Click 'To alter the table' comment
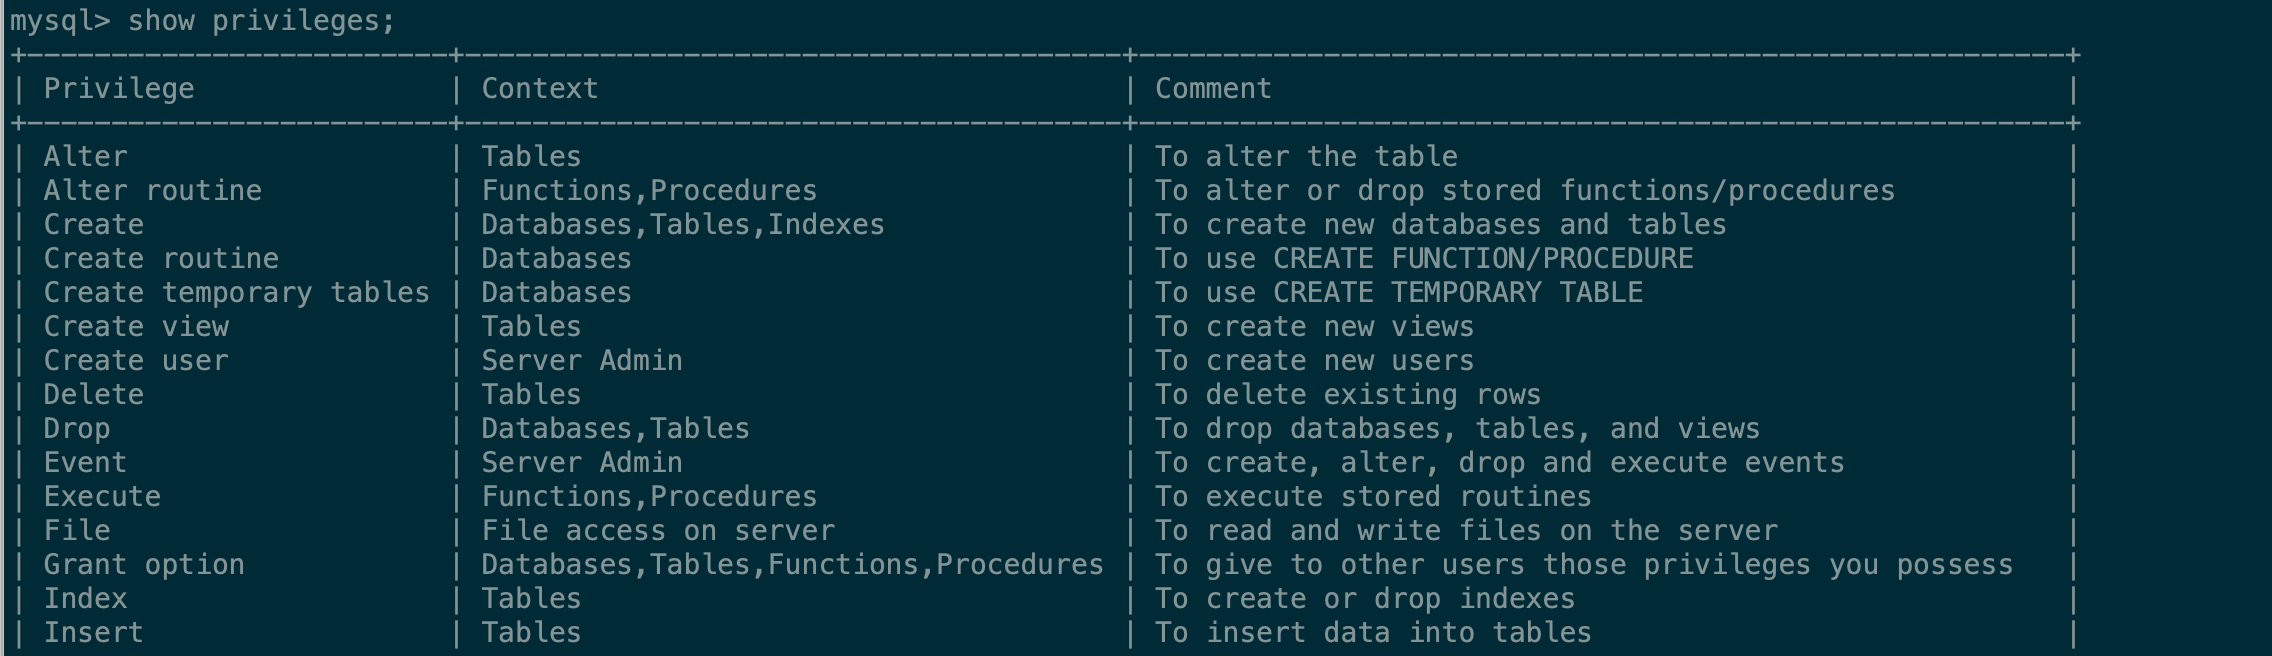2272x656 pixels. tap(1306, 157)
